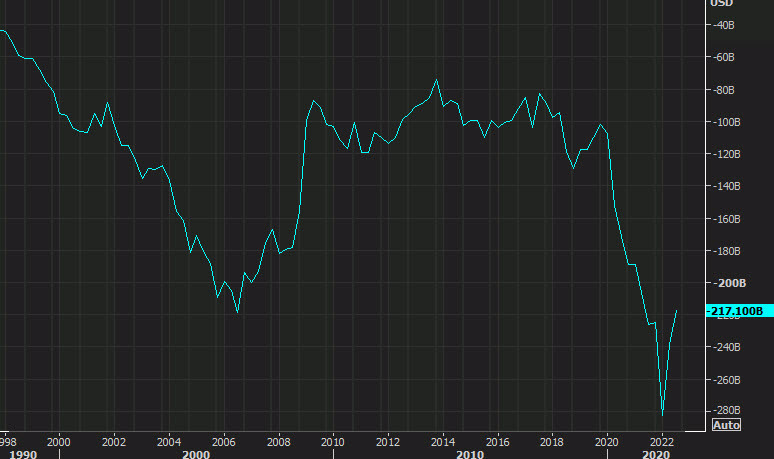Viewport: 774px width, 459px height.
Task: Click the 2006 year tick label
Action: coord(223,442)
